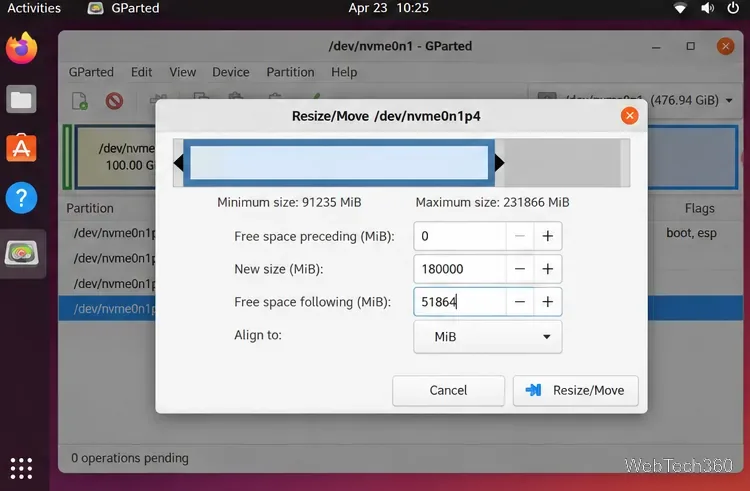Focus the Free space preceding field
Image resolution: width=750 pixels, height=491 pixels.
point(460,236)
